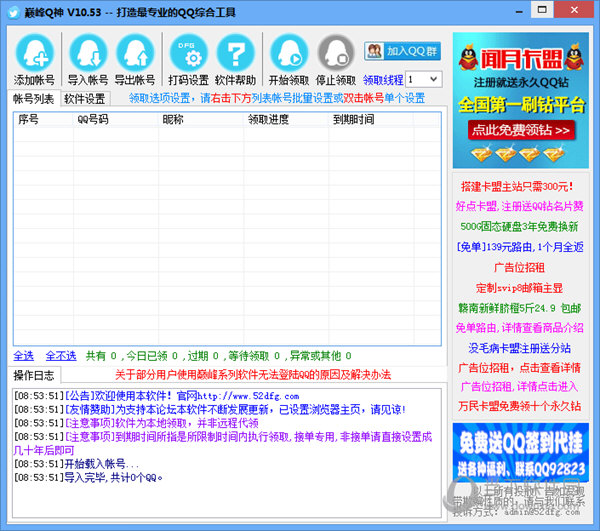Switch to the 软件设置 tab
Viewport: 600px width, 531px height.
85,99
